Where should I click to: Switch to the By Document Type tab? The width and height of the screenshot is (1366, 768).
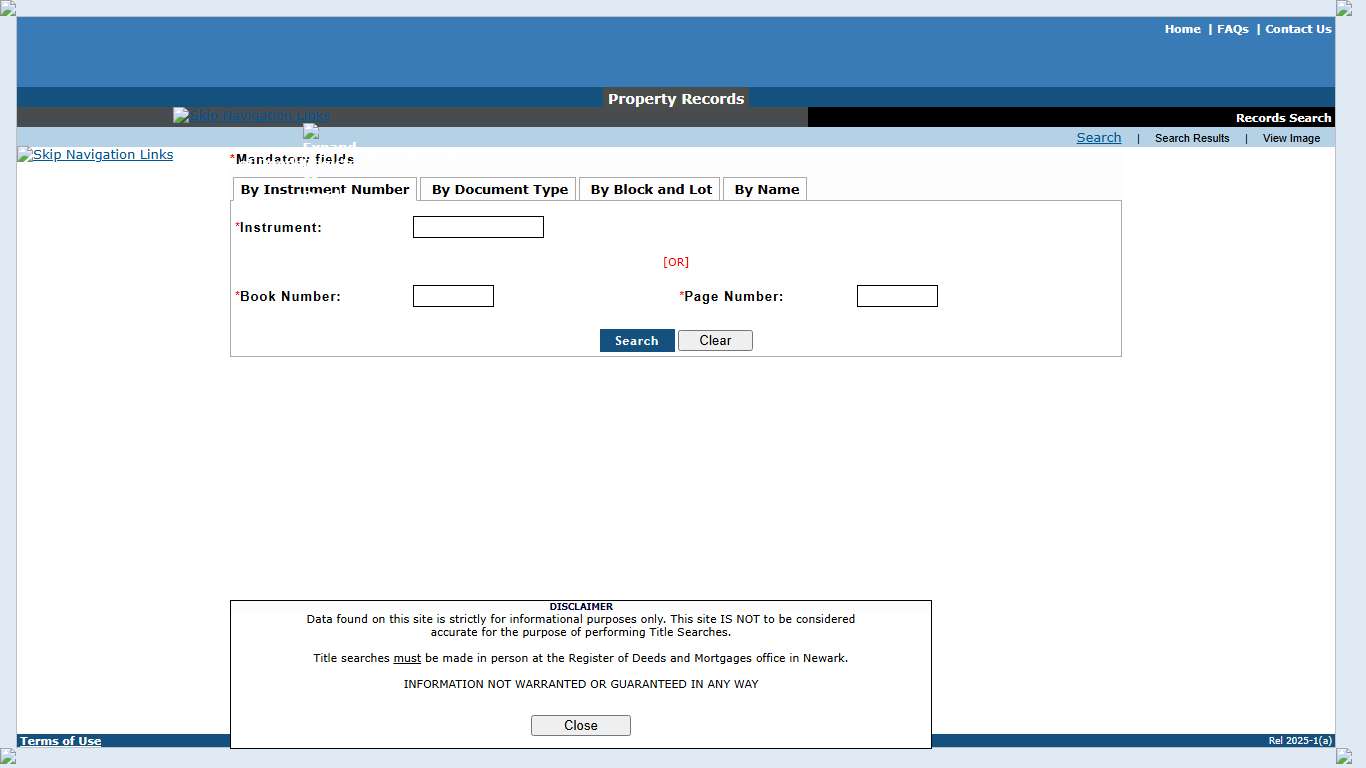pos(498,189)
